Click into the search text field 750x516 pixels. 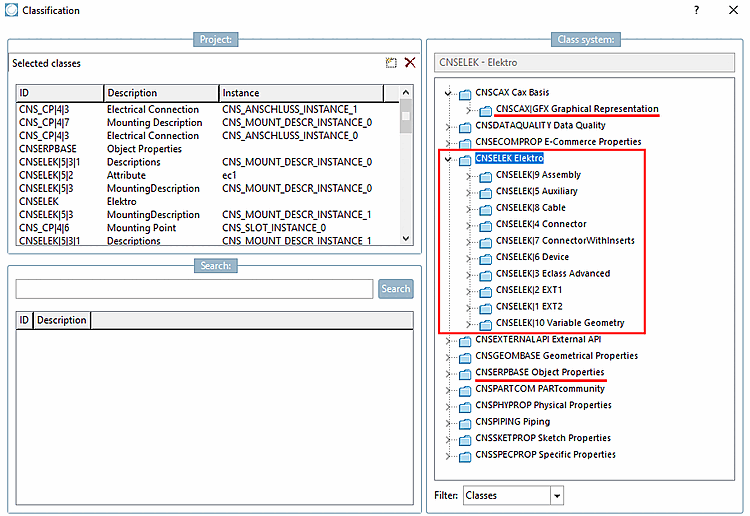coord(194,289)
